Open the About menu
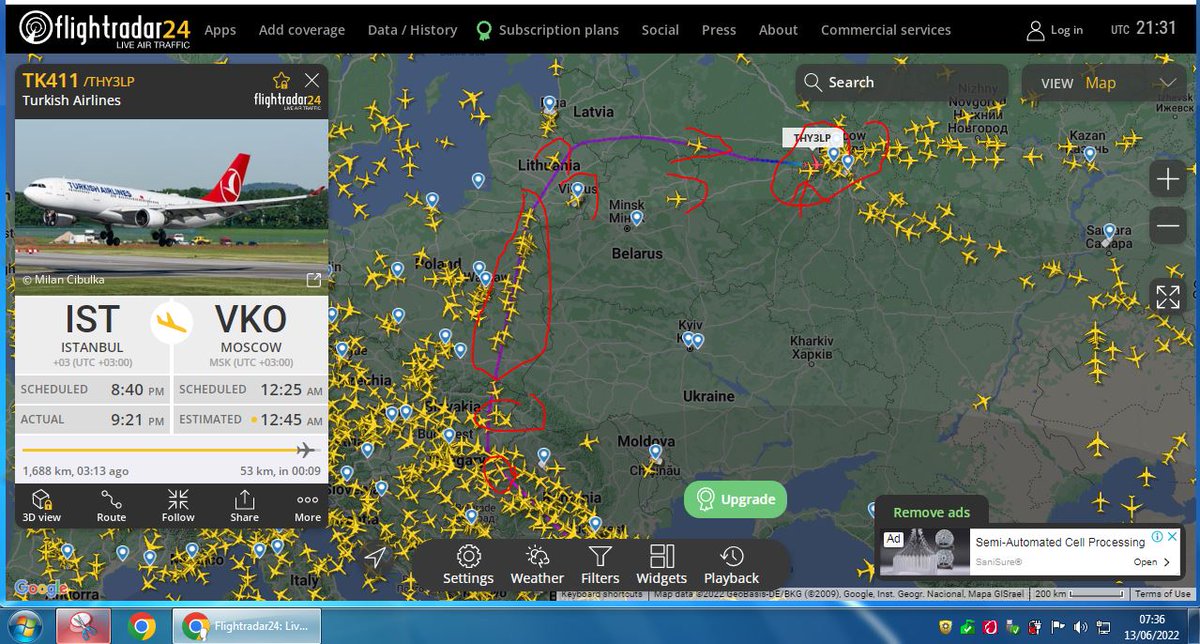The height and width of the screenshot is (644, 1200). 778,30
